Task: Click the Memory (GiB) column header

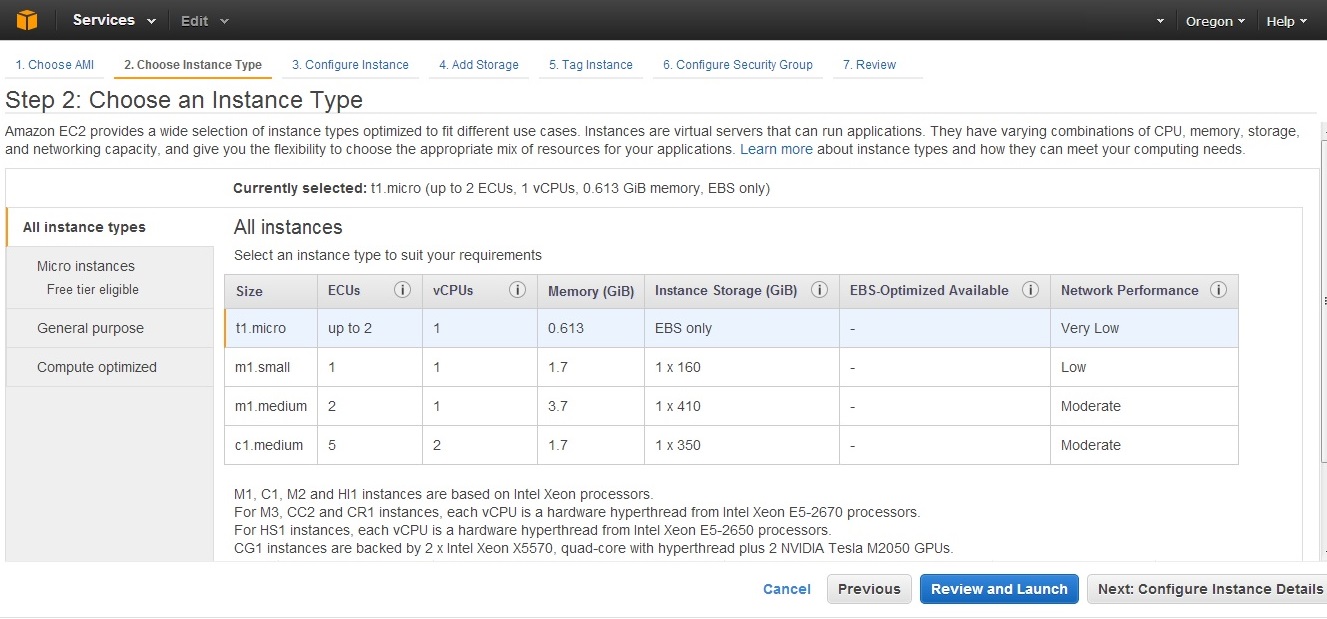Action: pos(591,292)
